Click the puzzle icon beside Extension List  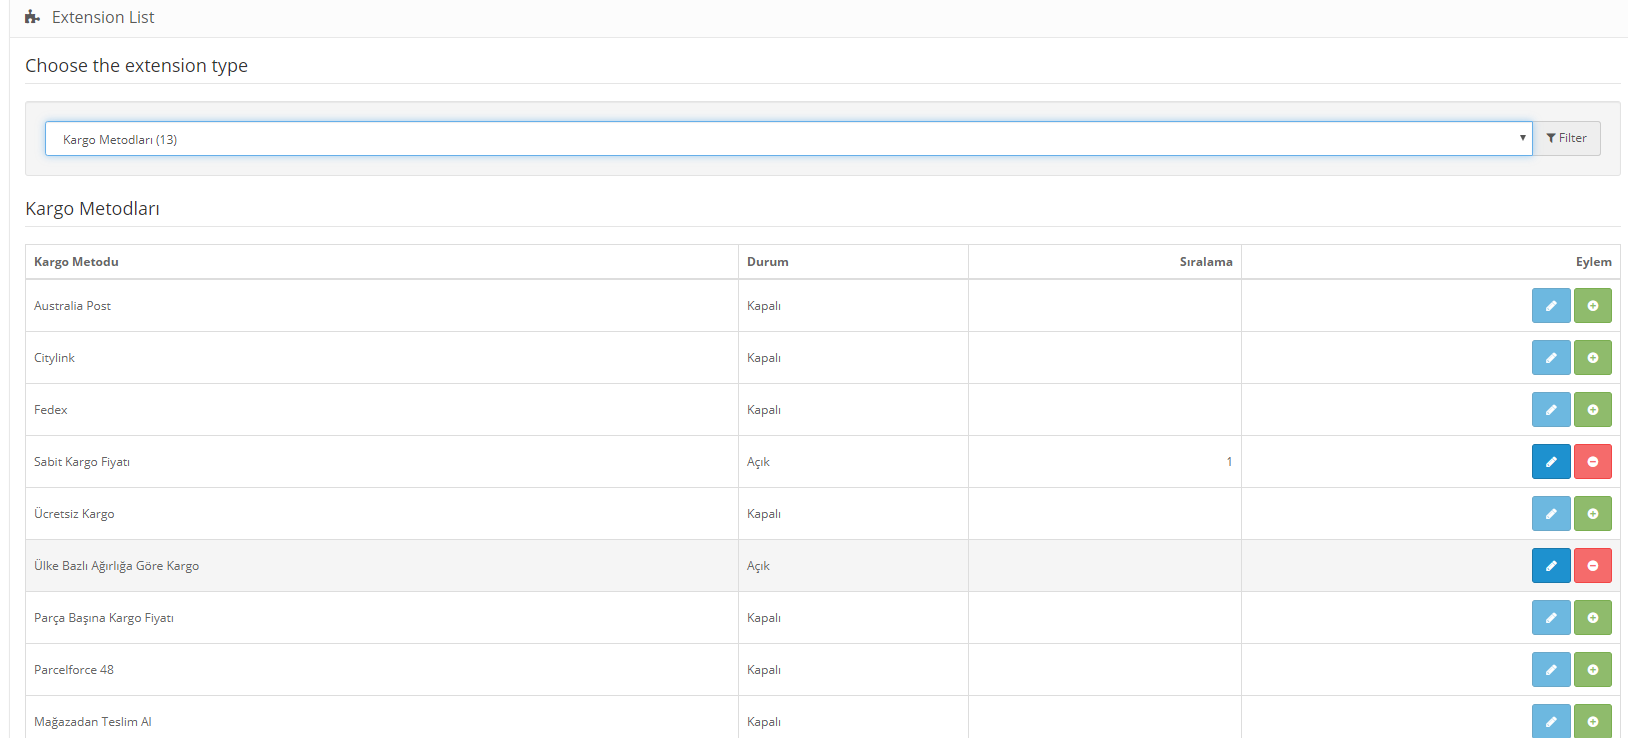click(32, 17)
